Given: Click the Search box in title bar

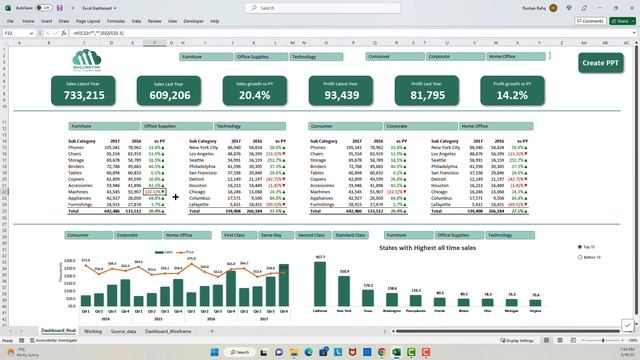Looking at the screenshot, I should coord(322,8).
